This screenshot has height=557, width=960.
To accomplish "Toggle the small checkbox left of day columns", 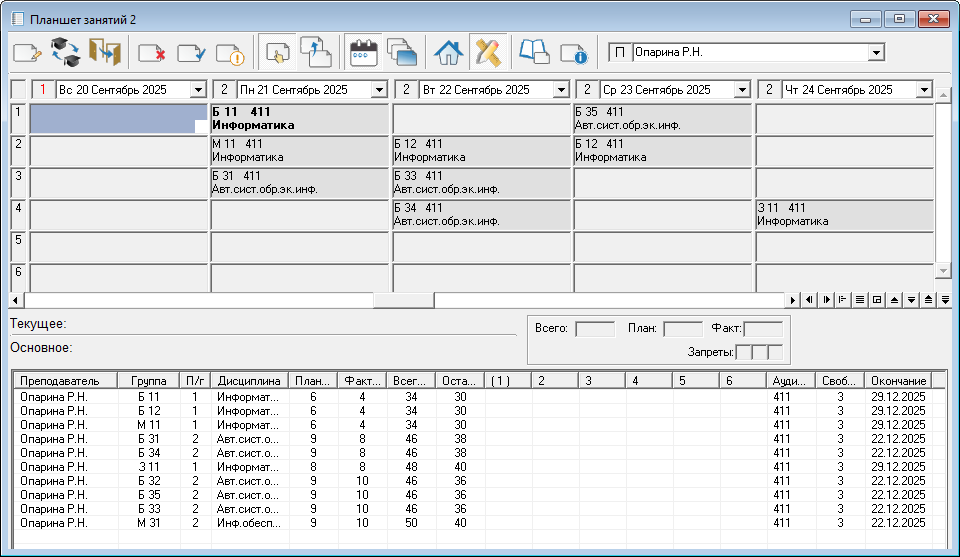I will tap(19, 90).
